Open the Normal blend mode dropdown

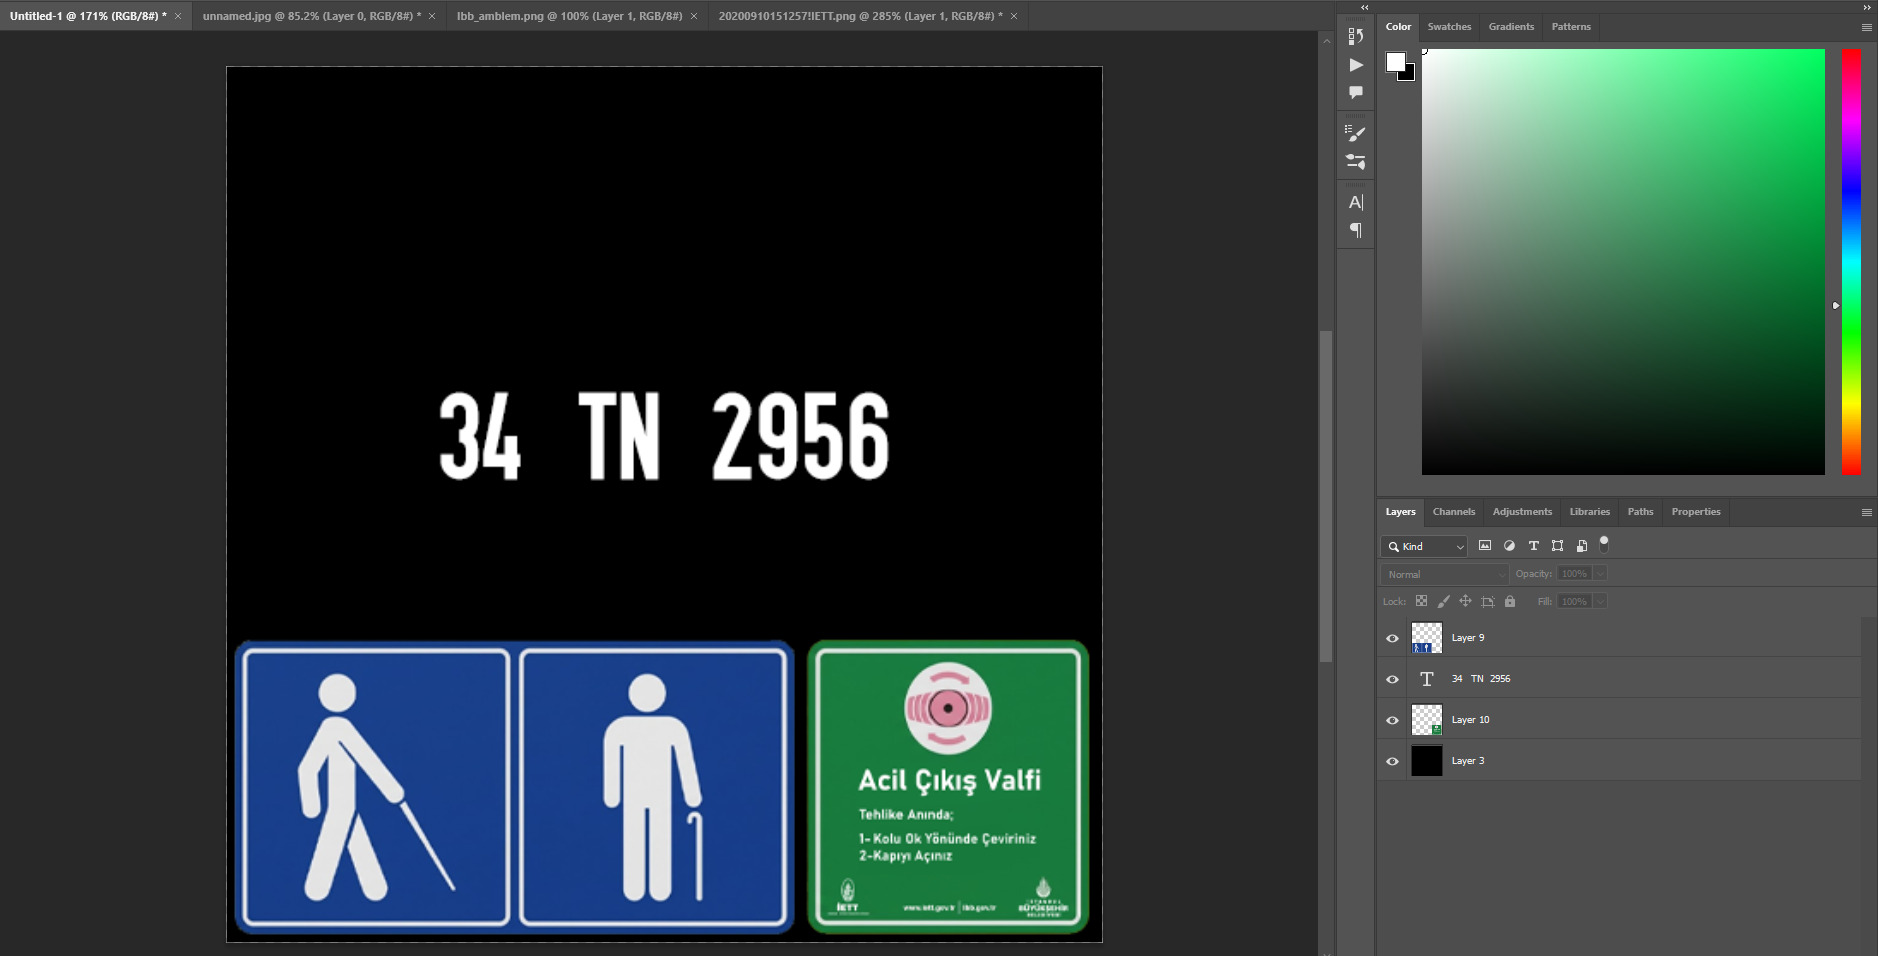coord(1444,574)
